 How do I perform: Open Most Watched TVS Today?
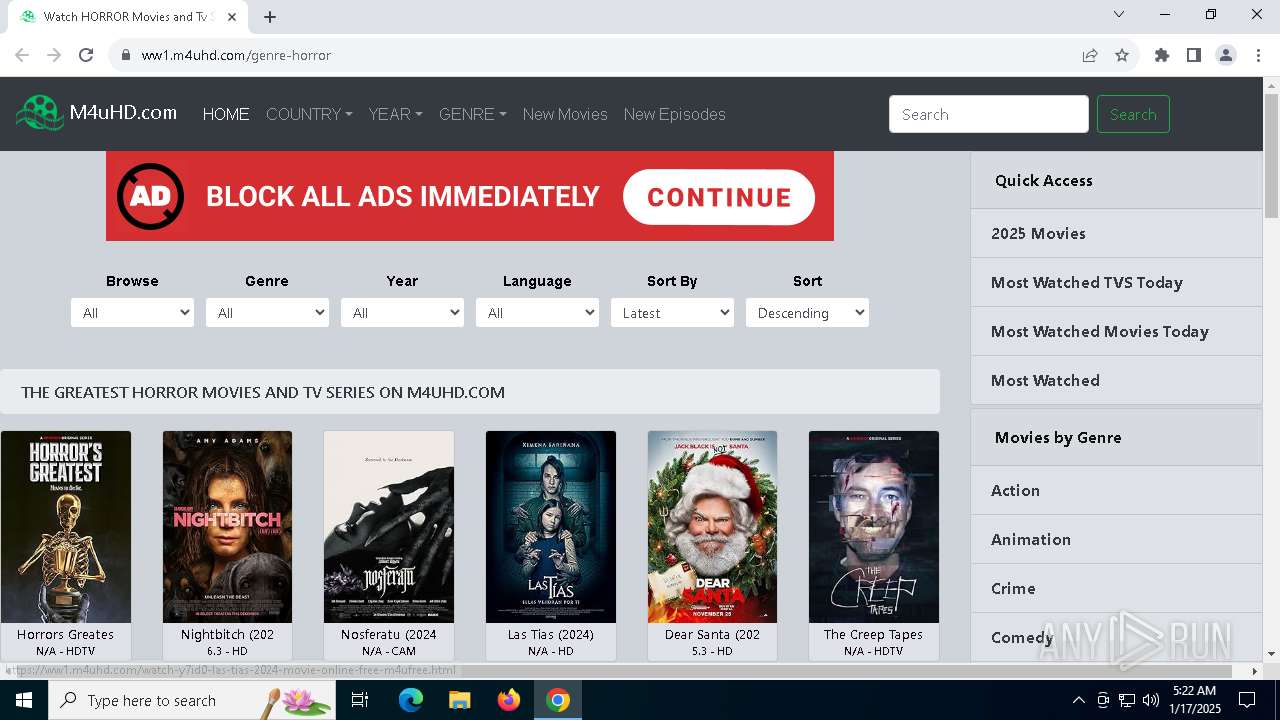click(x=1116, y=282)
